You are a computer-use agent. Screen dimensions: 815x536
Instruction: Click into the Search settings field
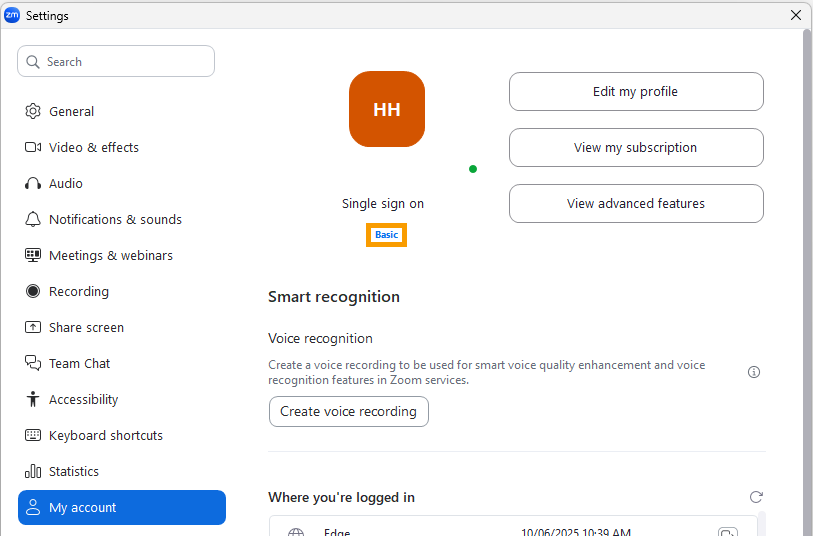[x=116, y=61]
